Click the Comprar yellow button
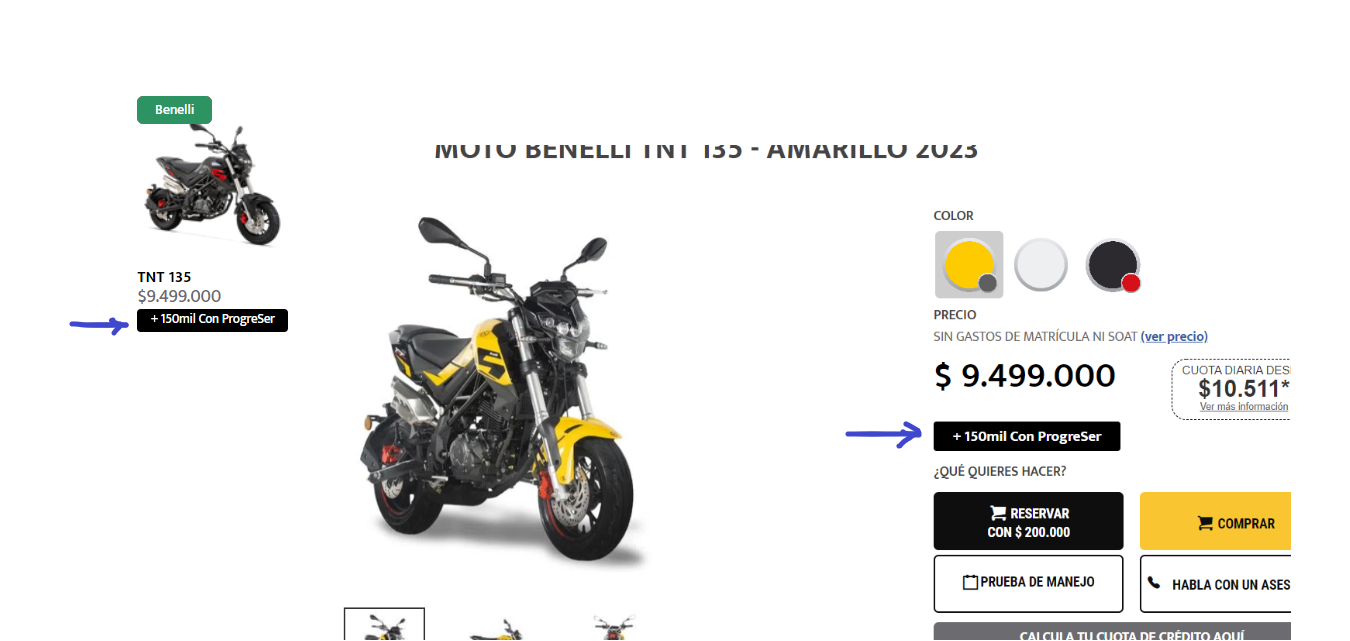This screenshot has width=1350, height=641. tap(1215, 521)
